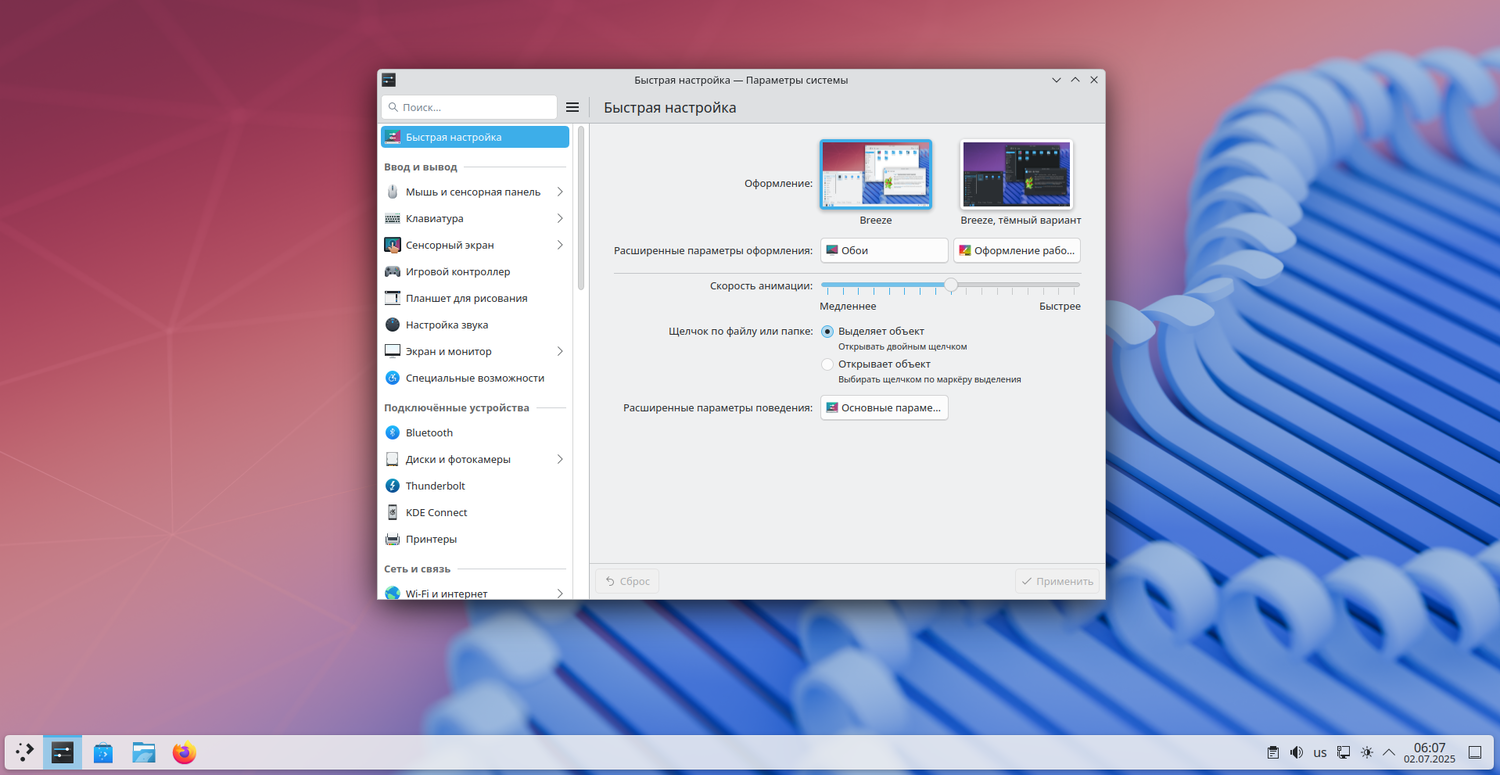Choose the Игровой контроллер gamepad icon
Screen dimensions: 1500x775
pos(393,272)
